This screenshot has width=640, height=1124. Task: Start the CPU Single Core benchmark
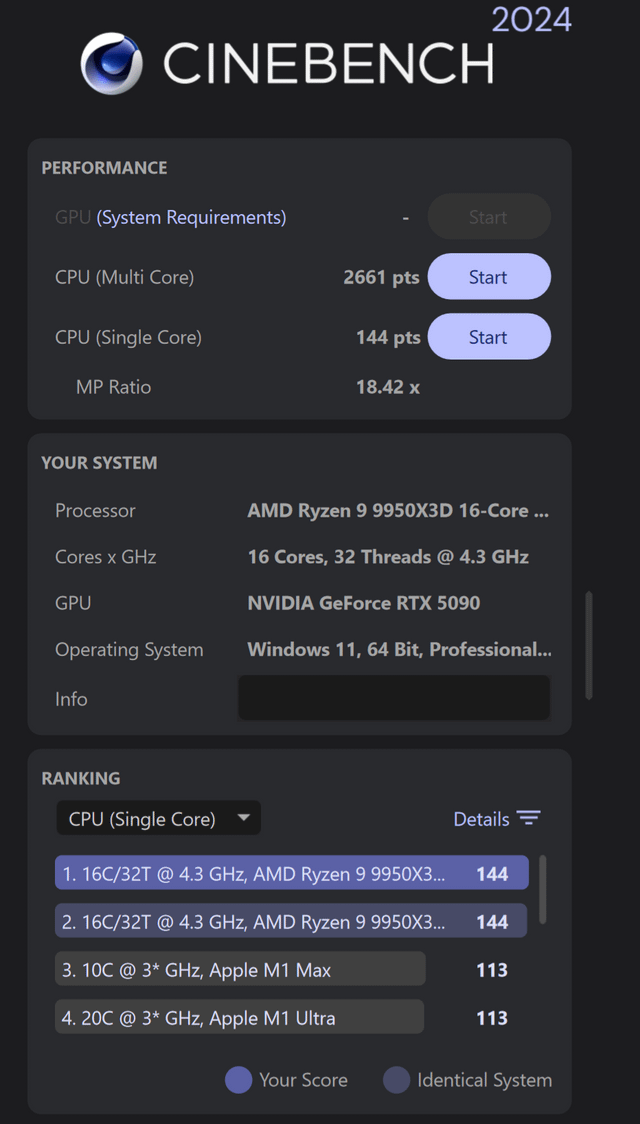pyautogui.click(x=489, y=337)
